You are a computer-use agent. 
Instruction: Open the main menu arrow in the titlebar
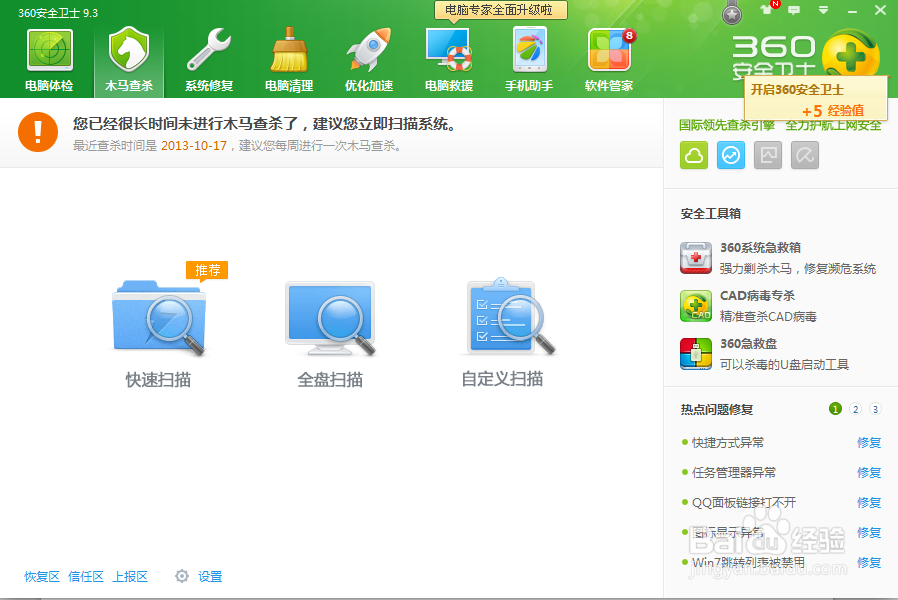(x=823, y=11)
